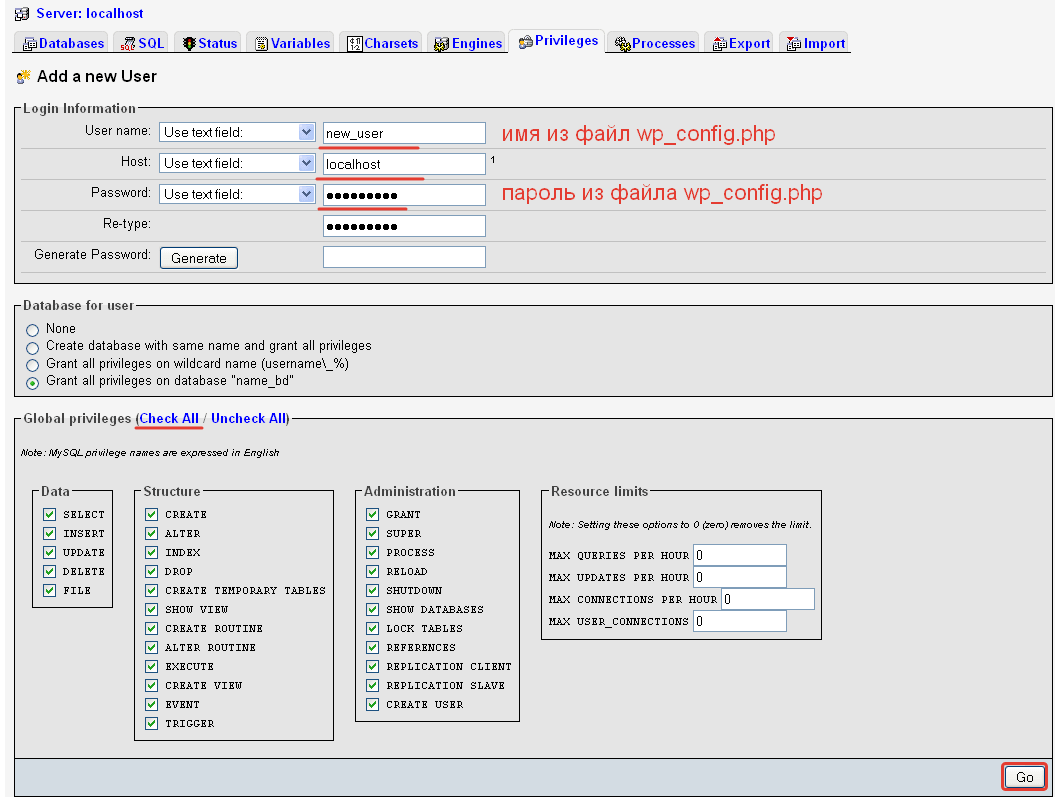Click the SQL tab icon
The width and height of the screenshot is (1055, 797).
[129, 44]
